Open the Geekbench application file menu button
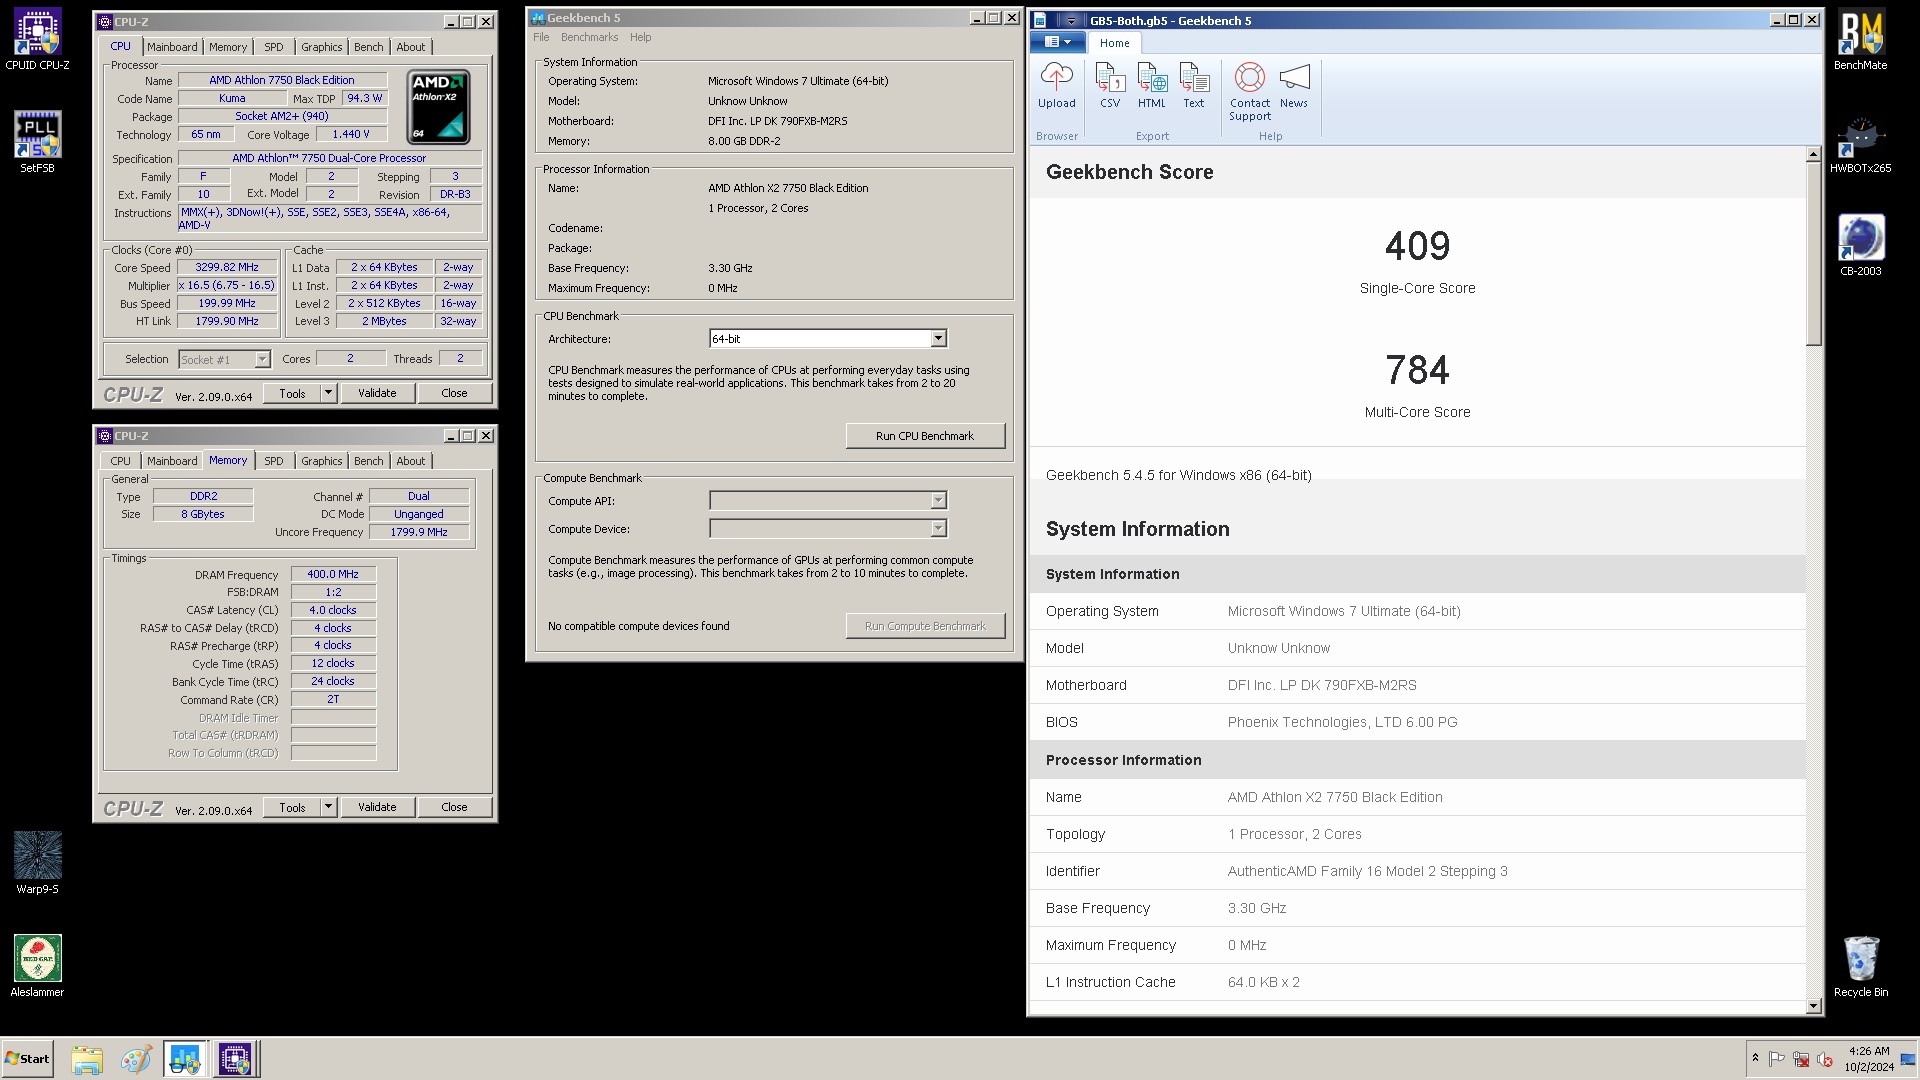This screenshot has height=1080, width=1920. [x=1058, y=42]
